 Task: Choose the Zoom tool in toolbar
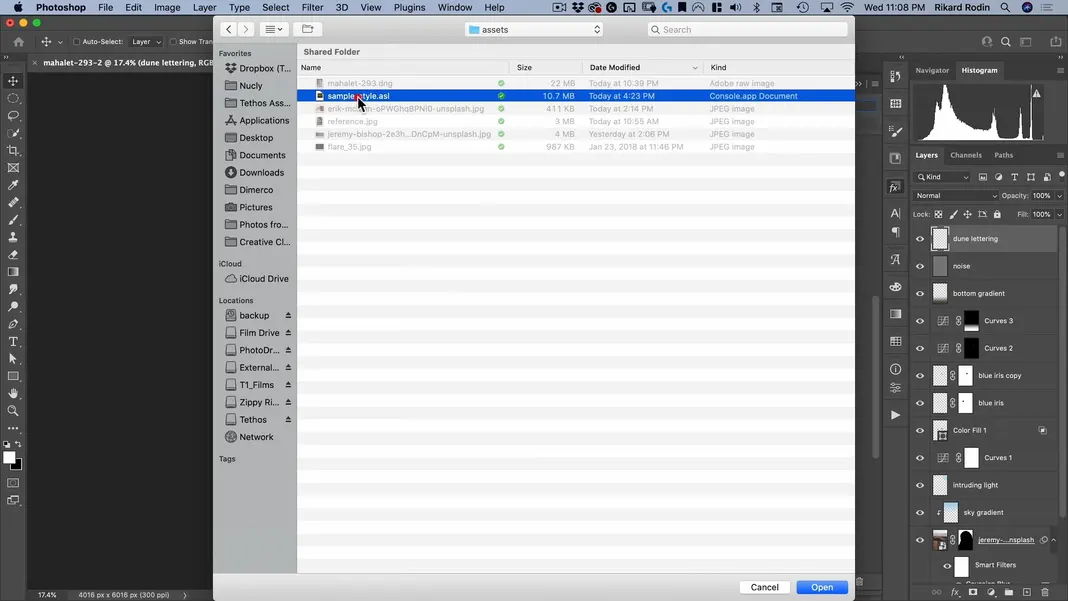13,411
